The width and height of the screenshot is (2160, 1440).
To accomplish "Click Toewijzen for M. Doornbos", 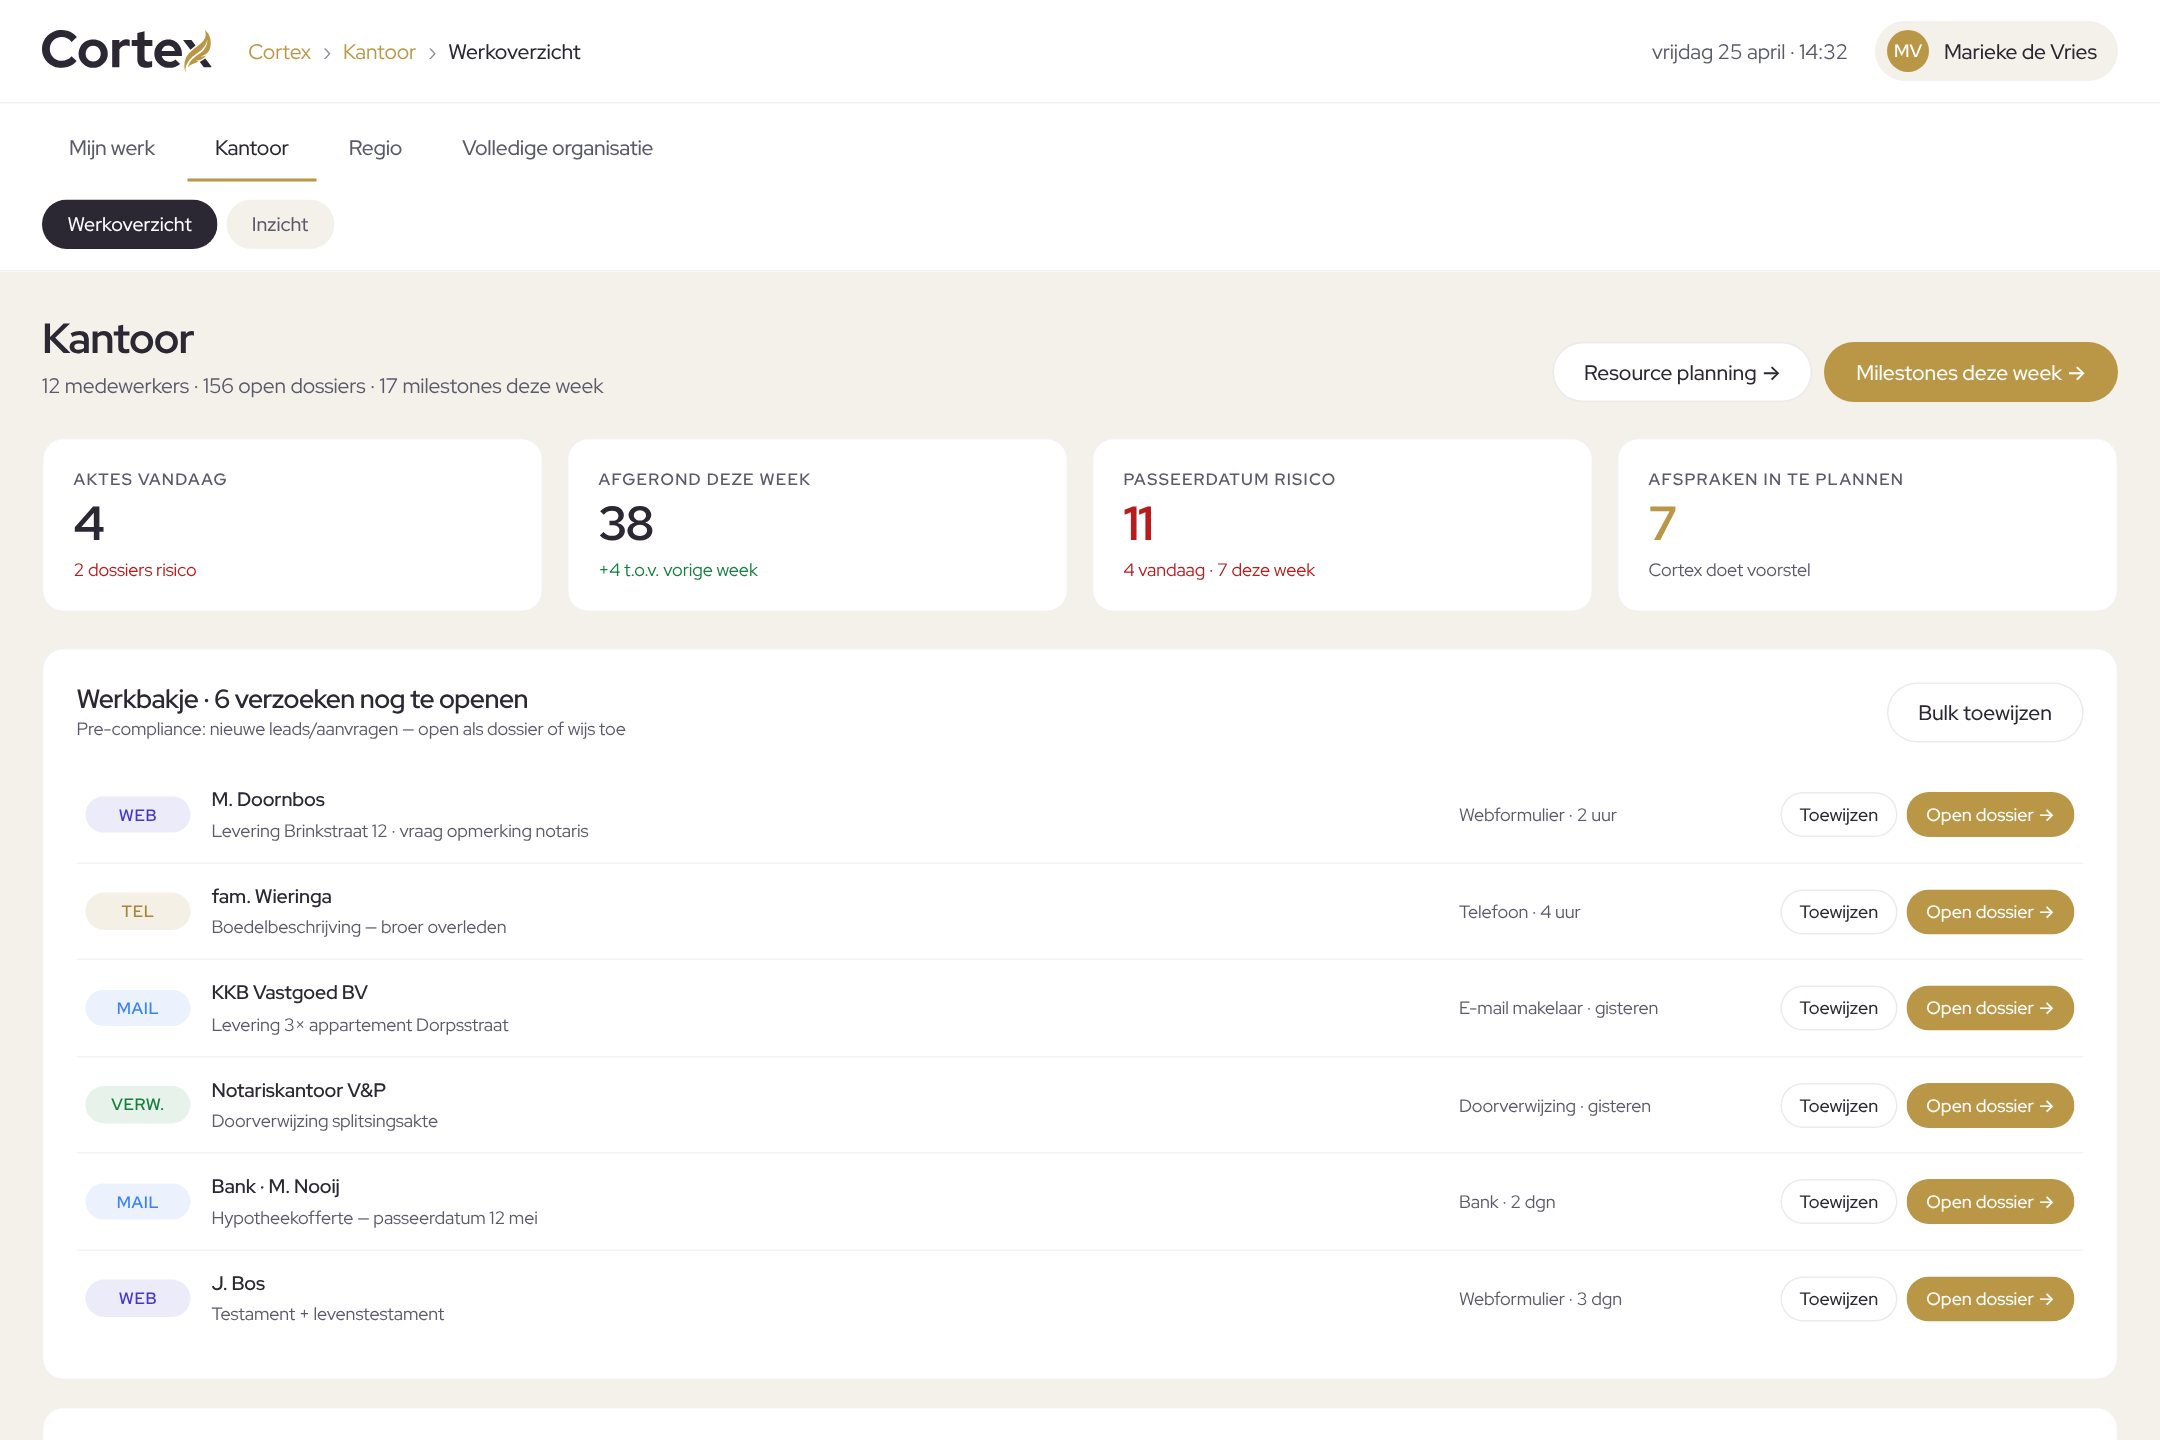I will click(1838, 815).
